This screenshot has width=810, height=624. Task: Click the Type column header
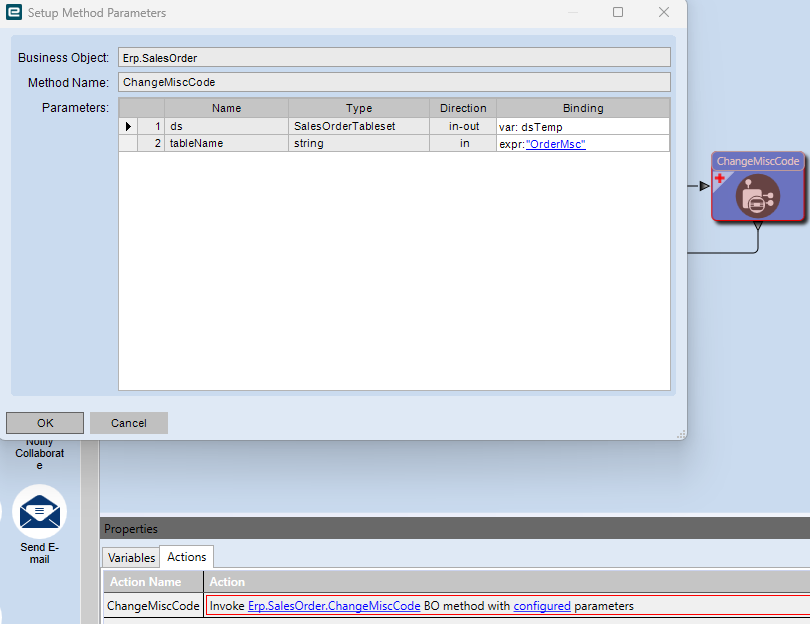359,108
